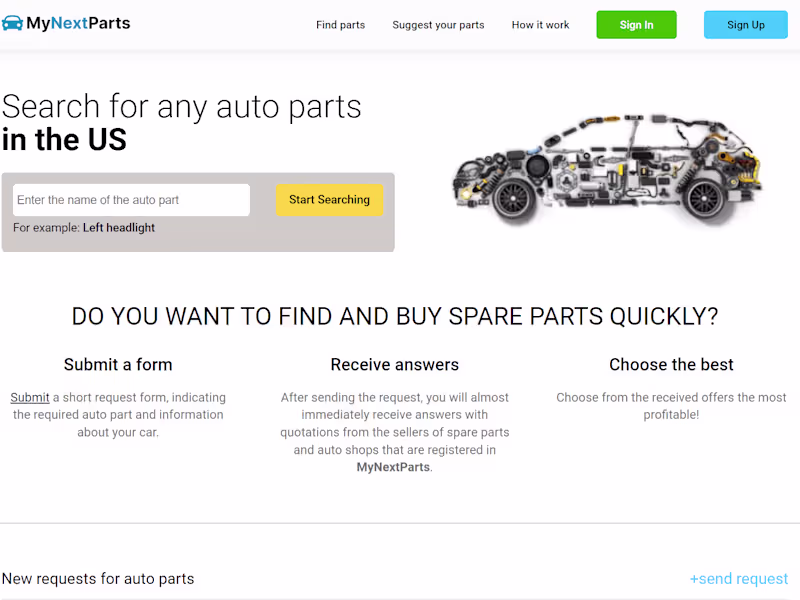
Task: Focus the auto part name input field
Action: pyautogui.click(x=131, y=200)
